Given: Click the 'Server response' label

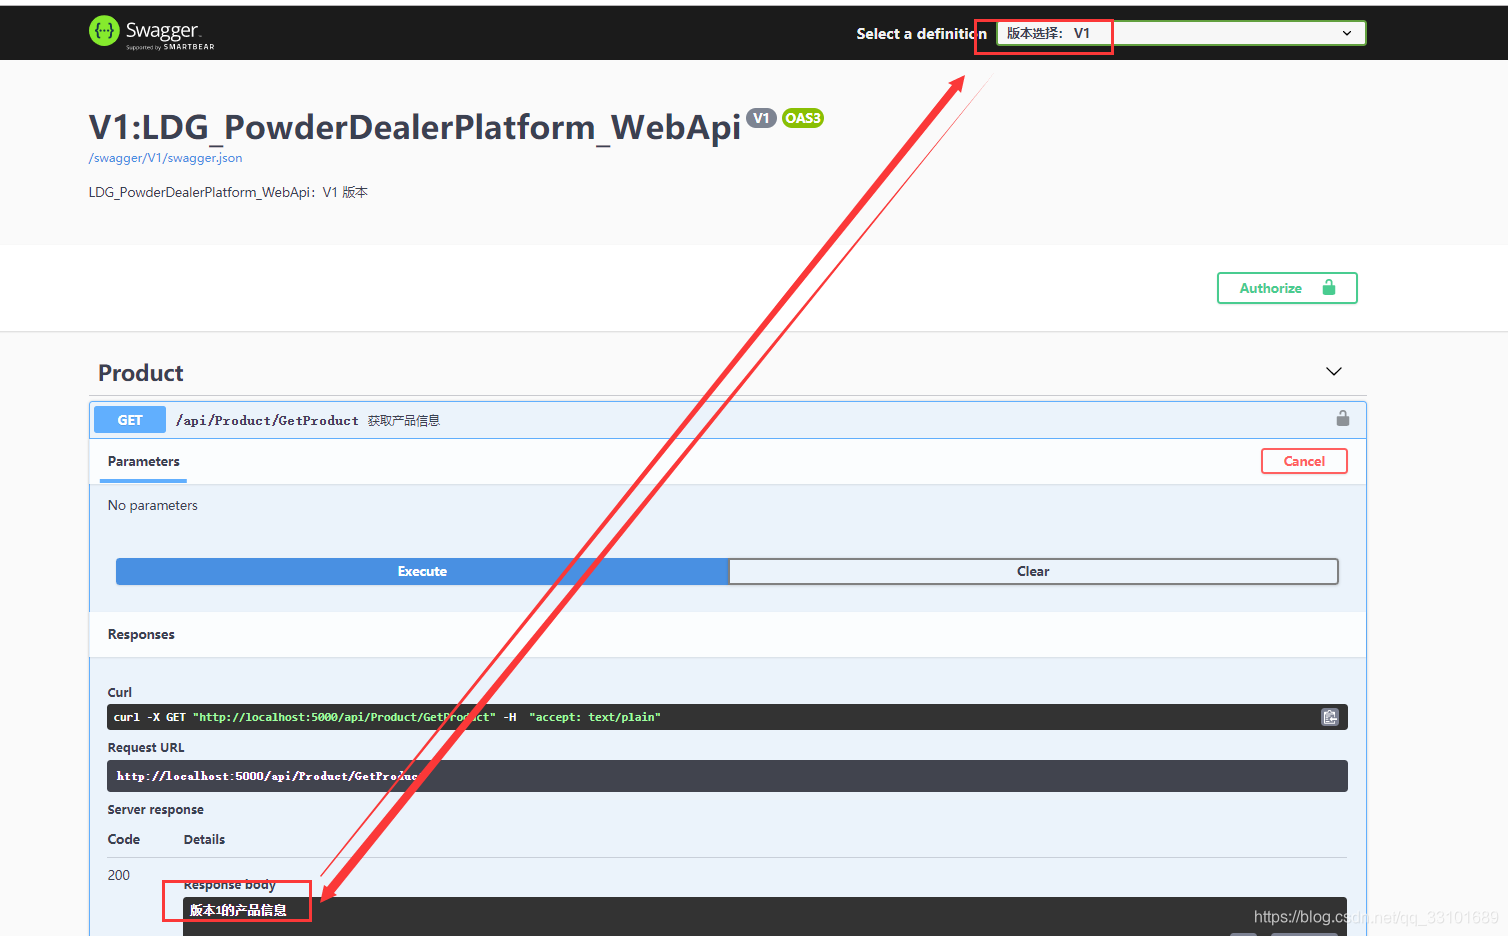Looking at the screenshot, I should point(155,810).
